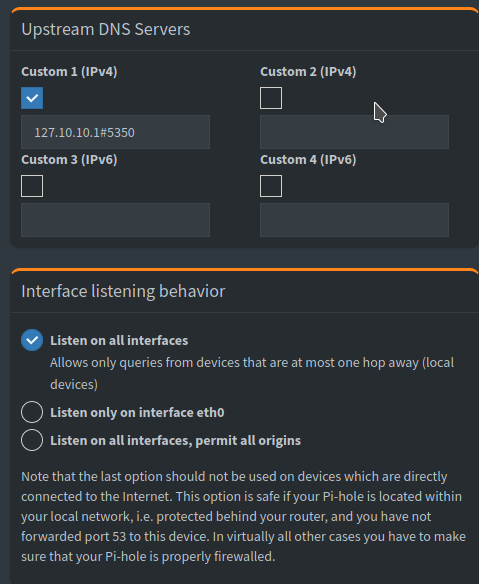Click the Custom 2 (IPv4) label text

tap(308, 72)
